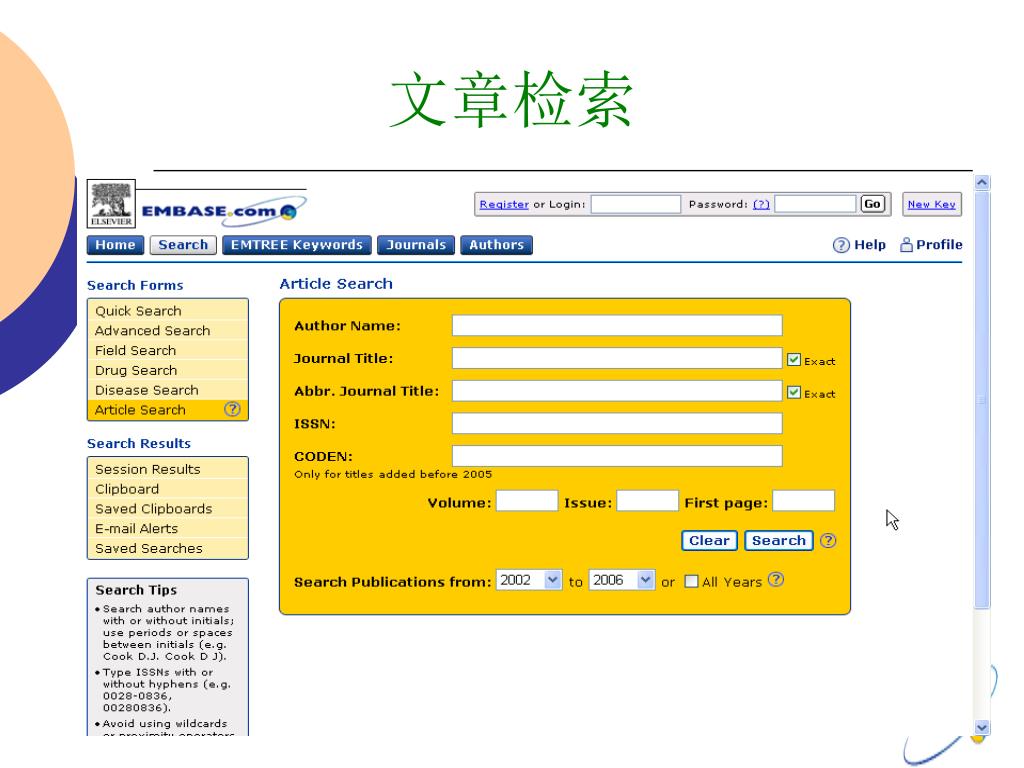Click the First page input field
The image size is (1024, 768).
coord(804,501)
